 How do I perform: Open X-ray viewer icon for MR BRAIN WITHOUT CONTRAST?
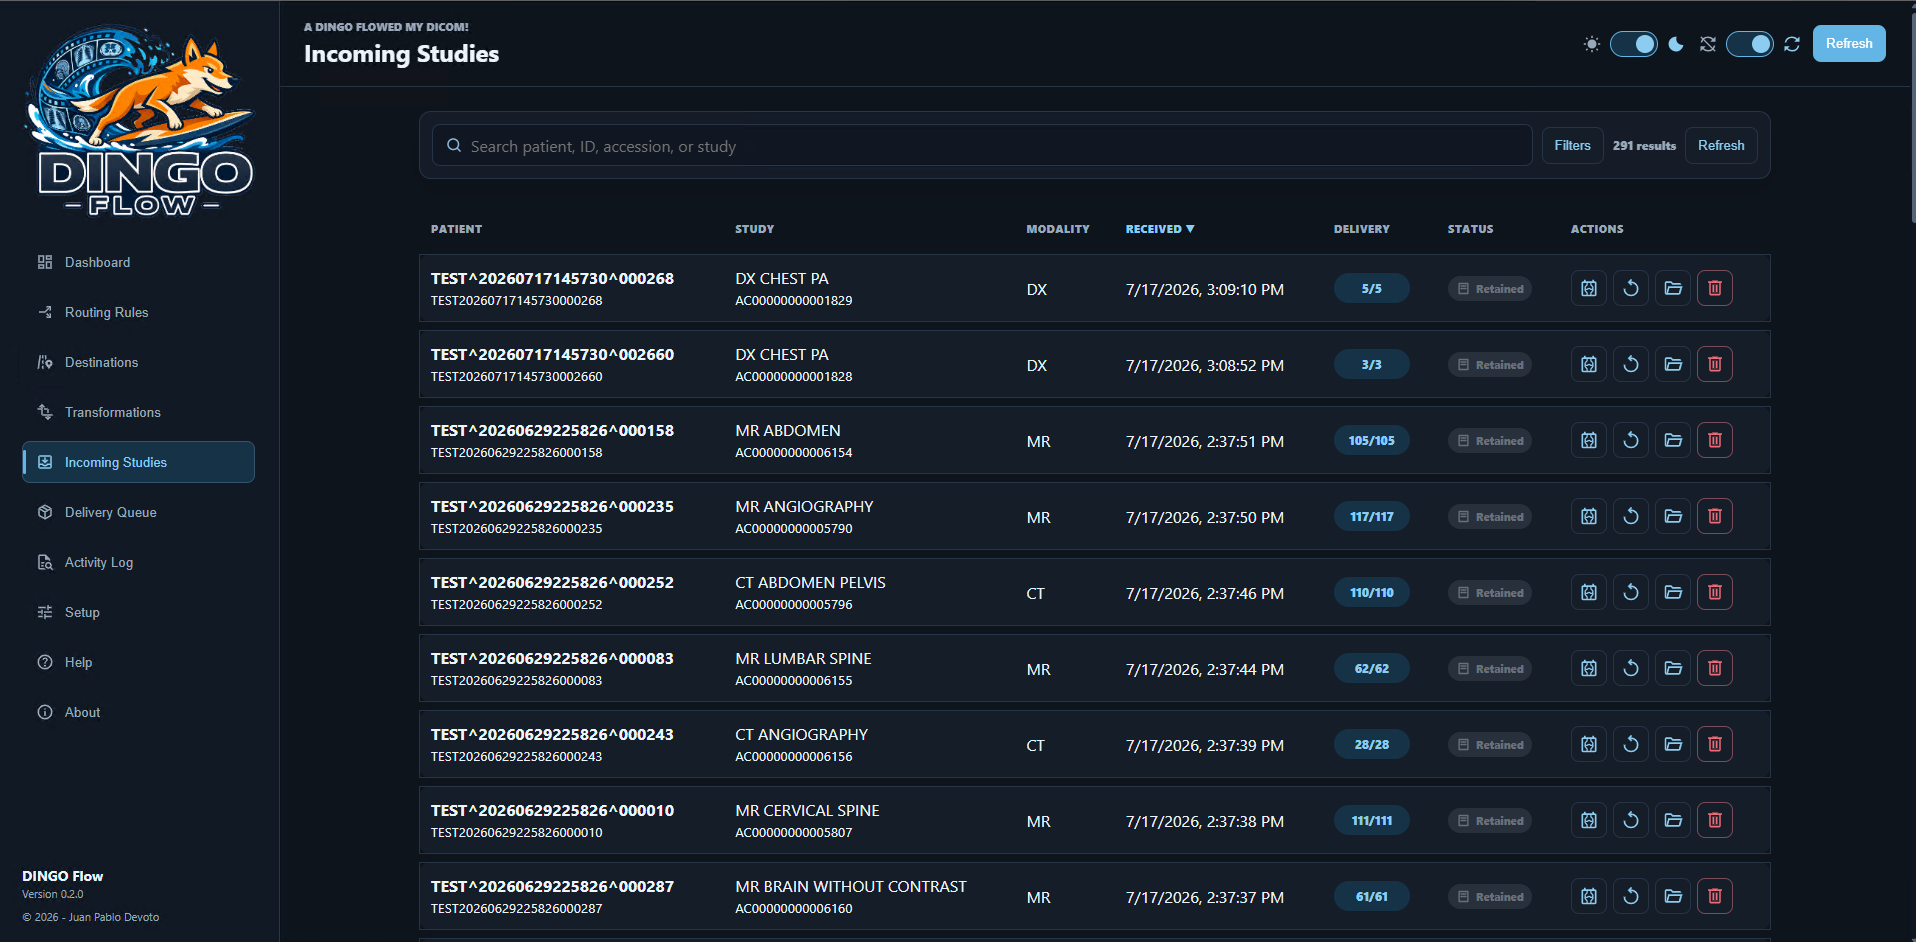tap(1589, 896)
